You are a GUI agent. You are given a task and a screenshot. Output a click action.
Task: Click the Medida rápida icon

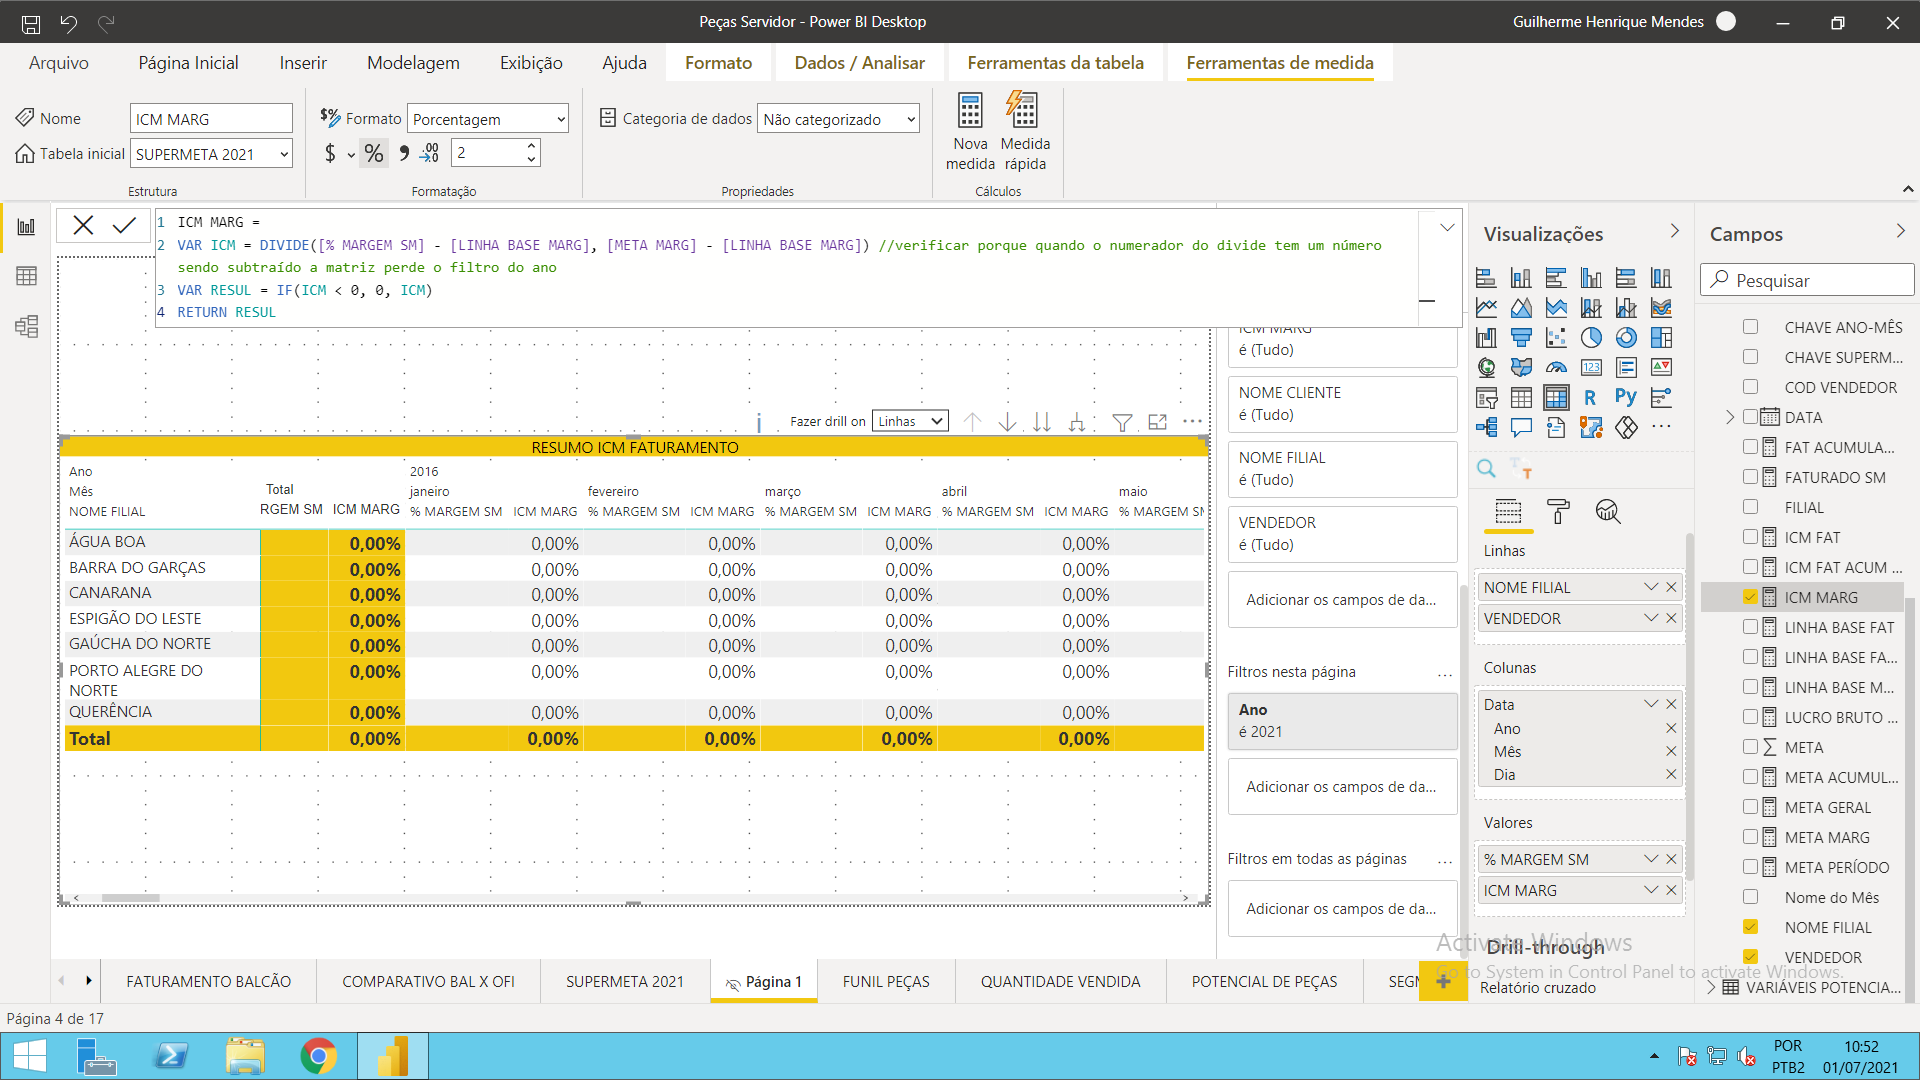pos(1023,110)
